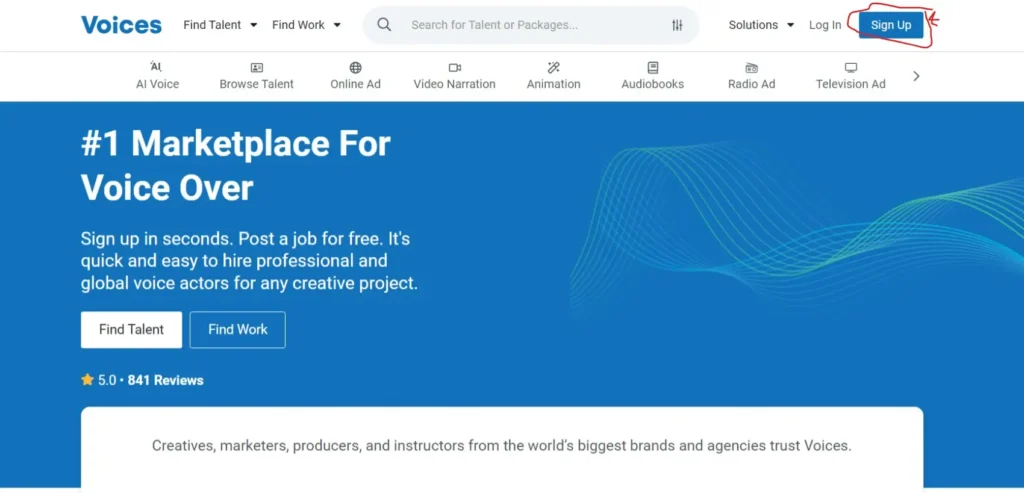The height and width of the screenshot is (493, 1024).
Task: Open the Animation category label
Action: [x=554, y=84]
